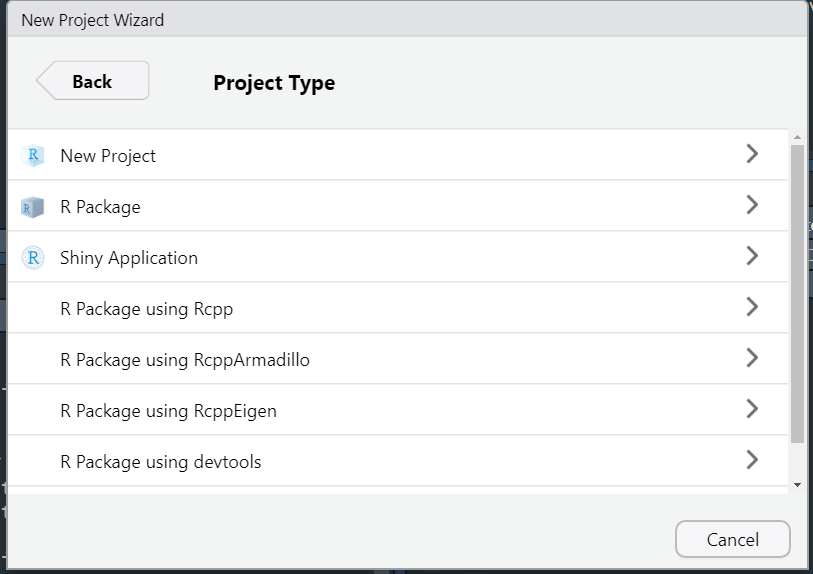Click the Shiny Application R circle icon
Screen dimensions: 813x574
tap(33, 258)
